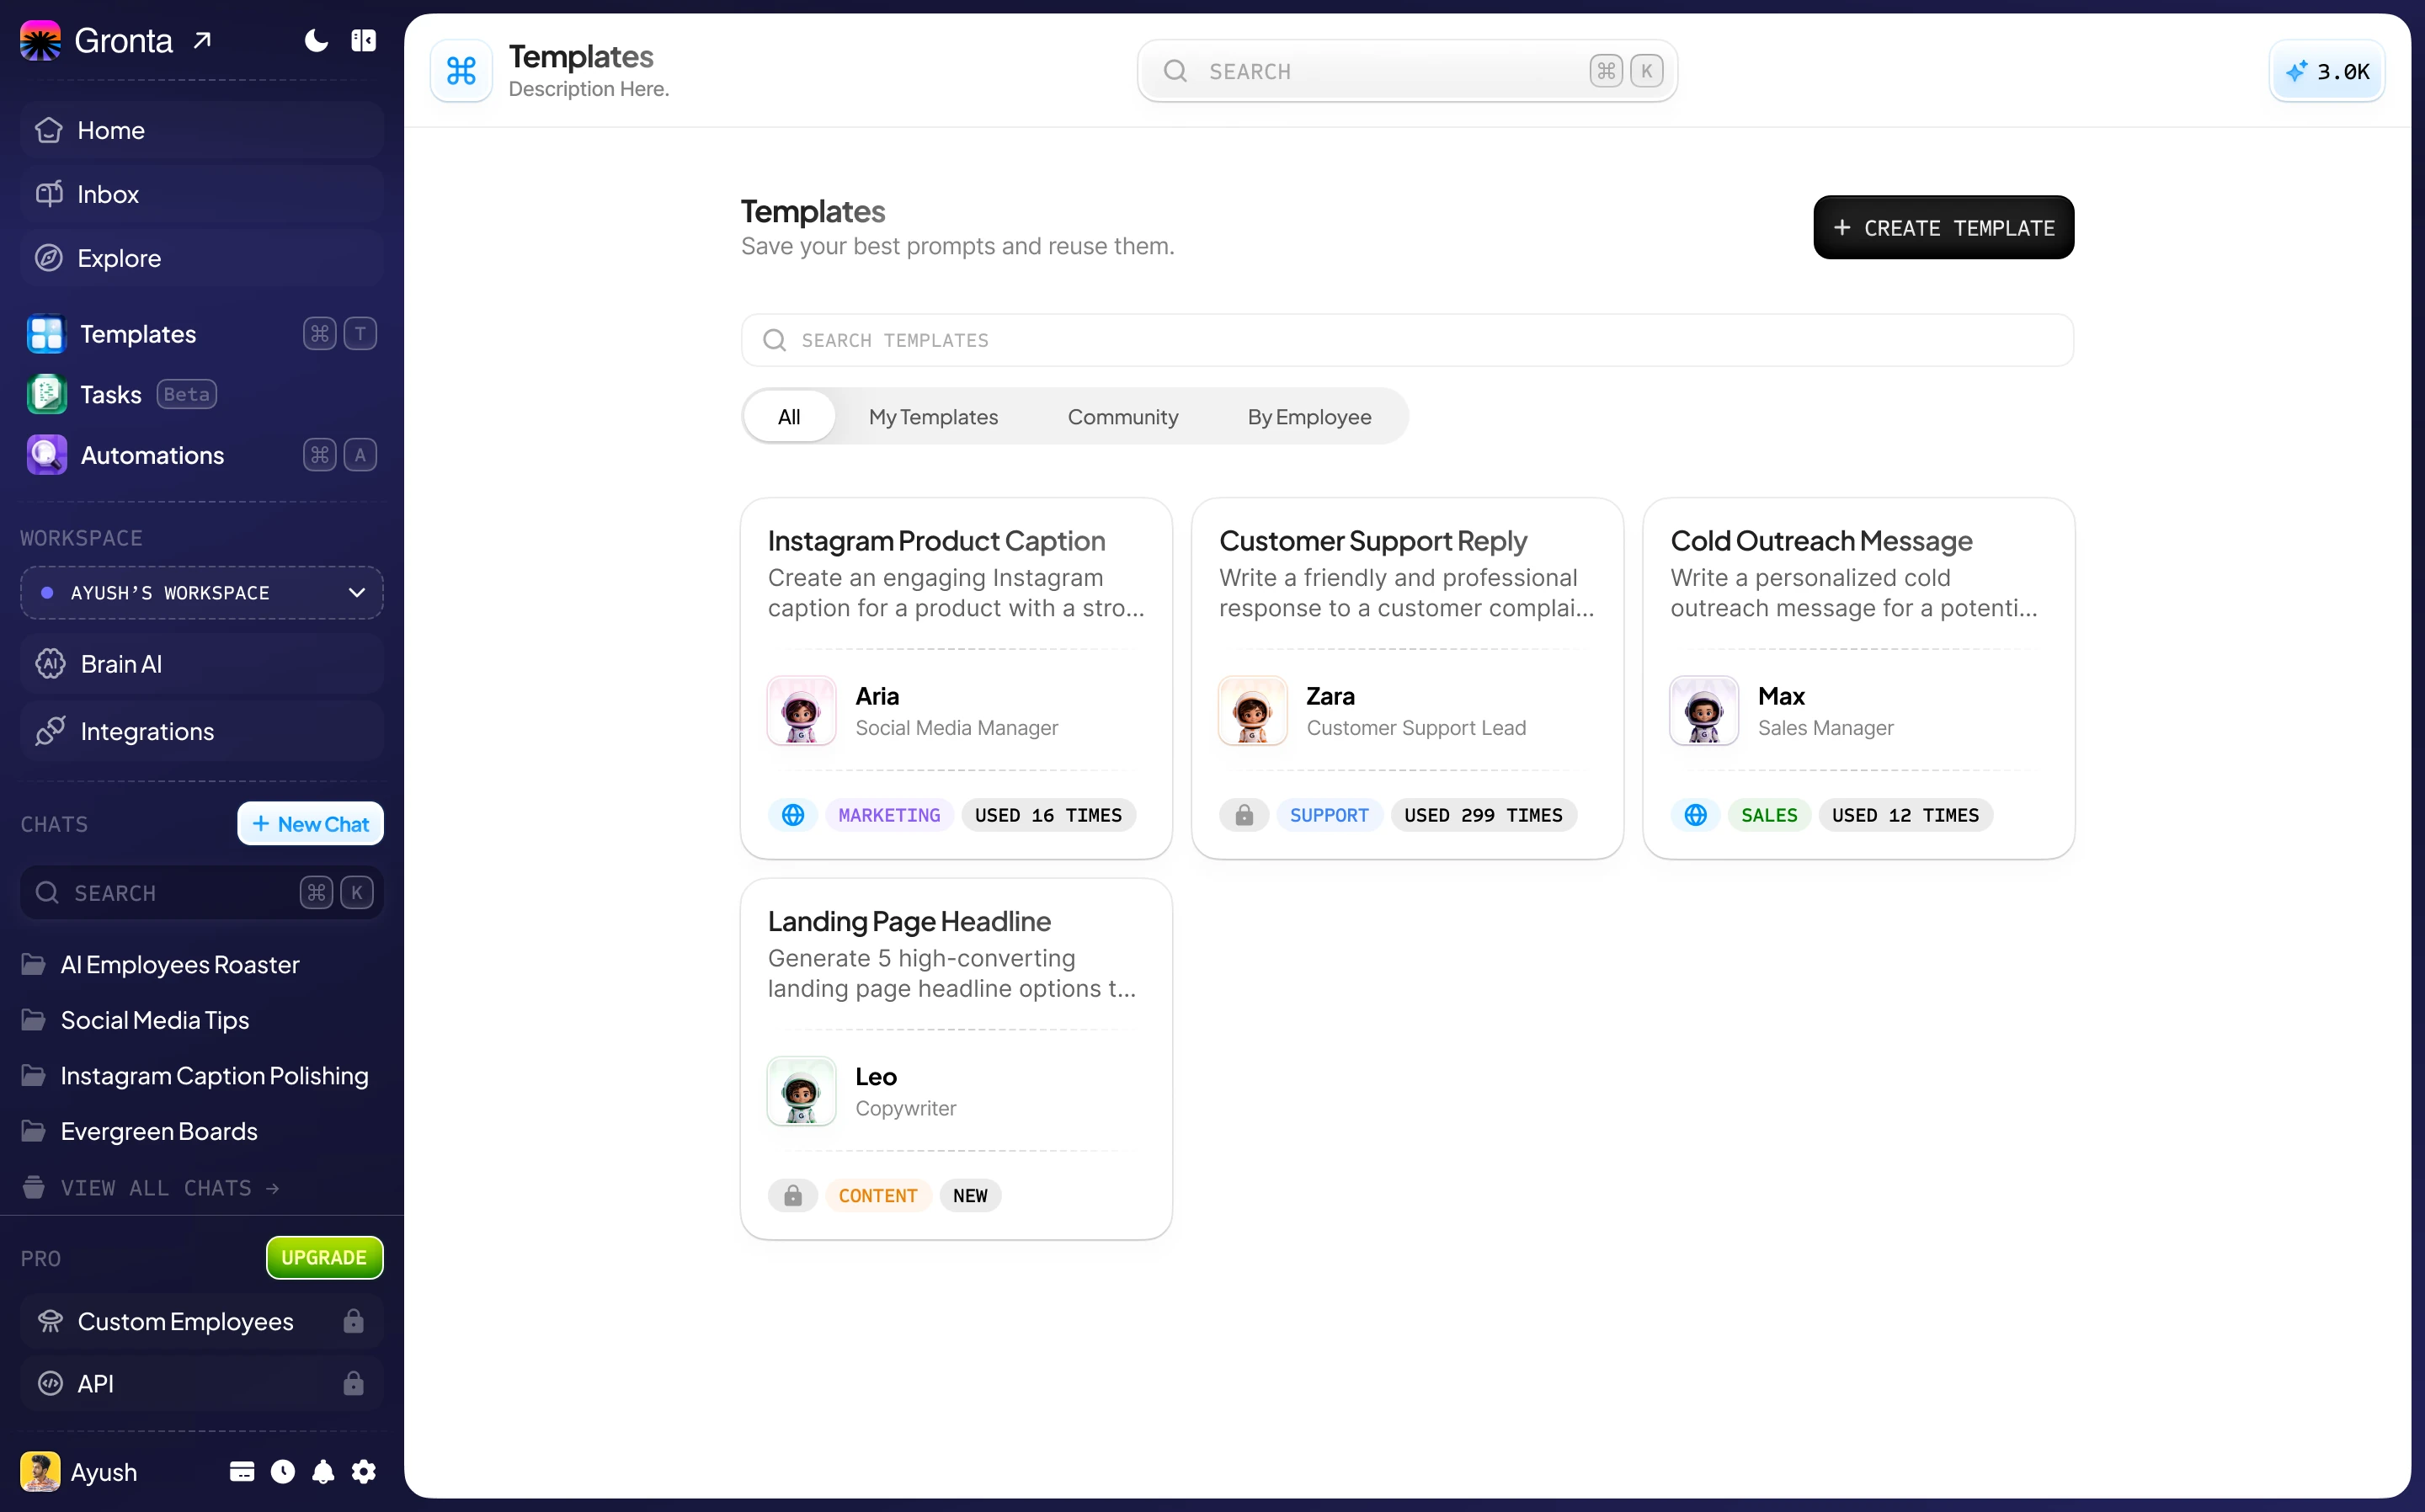This screenshot has width=2425, height=1512.
Task: Click lock icon on Landing Page Headline card
Action: (792, 1195)
